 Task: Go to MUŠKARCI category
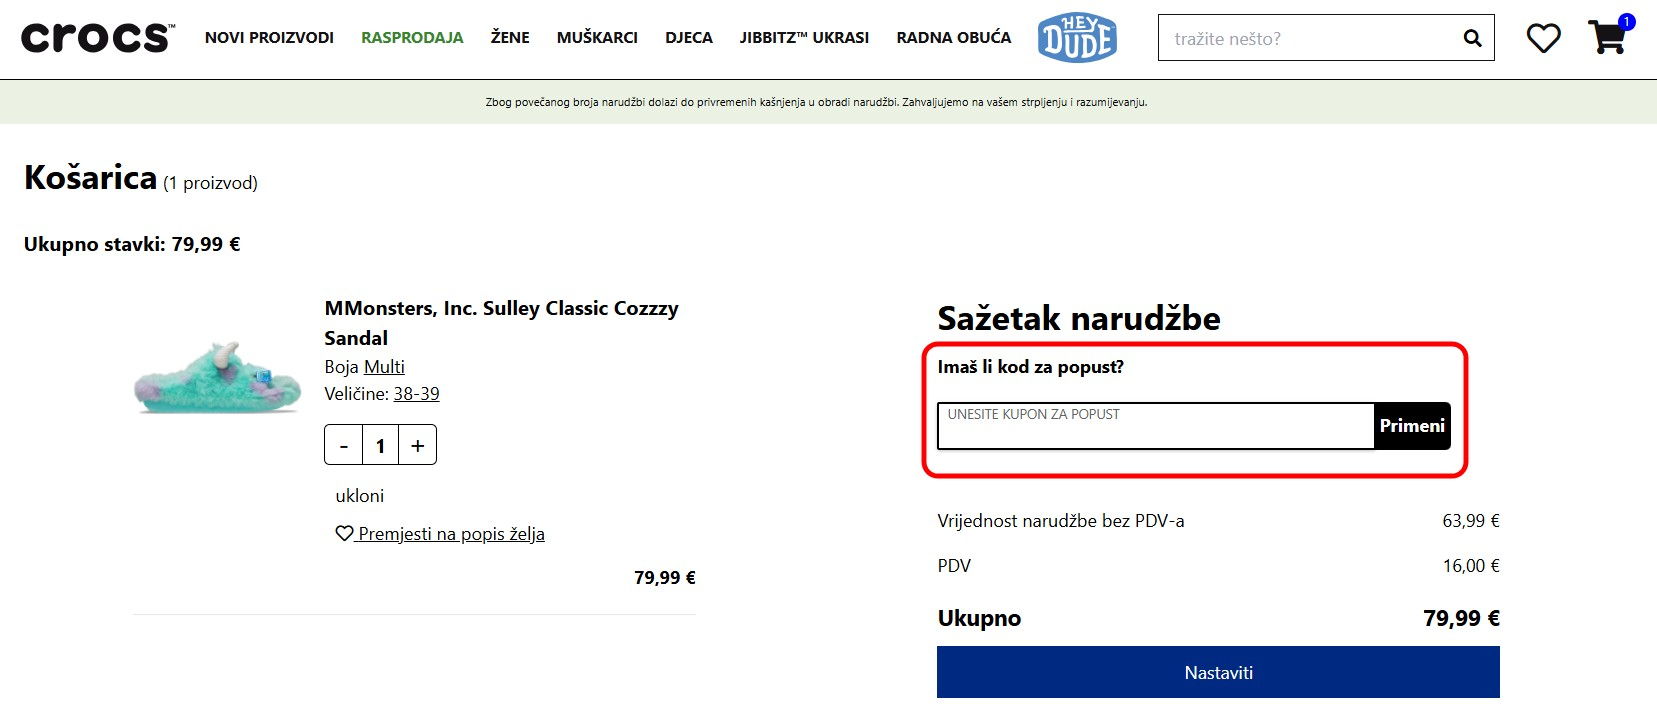(597, 38)
